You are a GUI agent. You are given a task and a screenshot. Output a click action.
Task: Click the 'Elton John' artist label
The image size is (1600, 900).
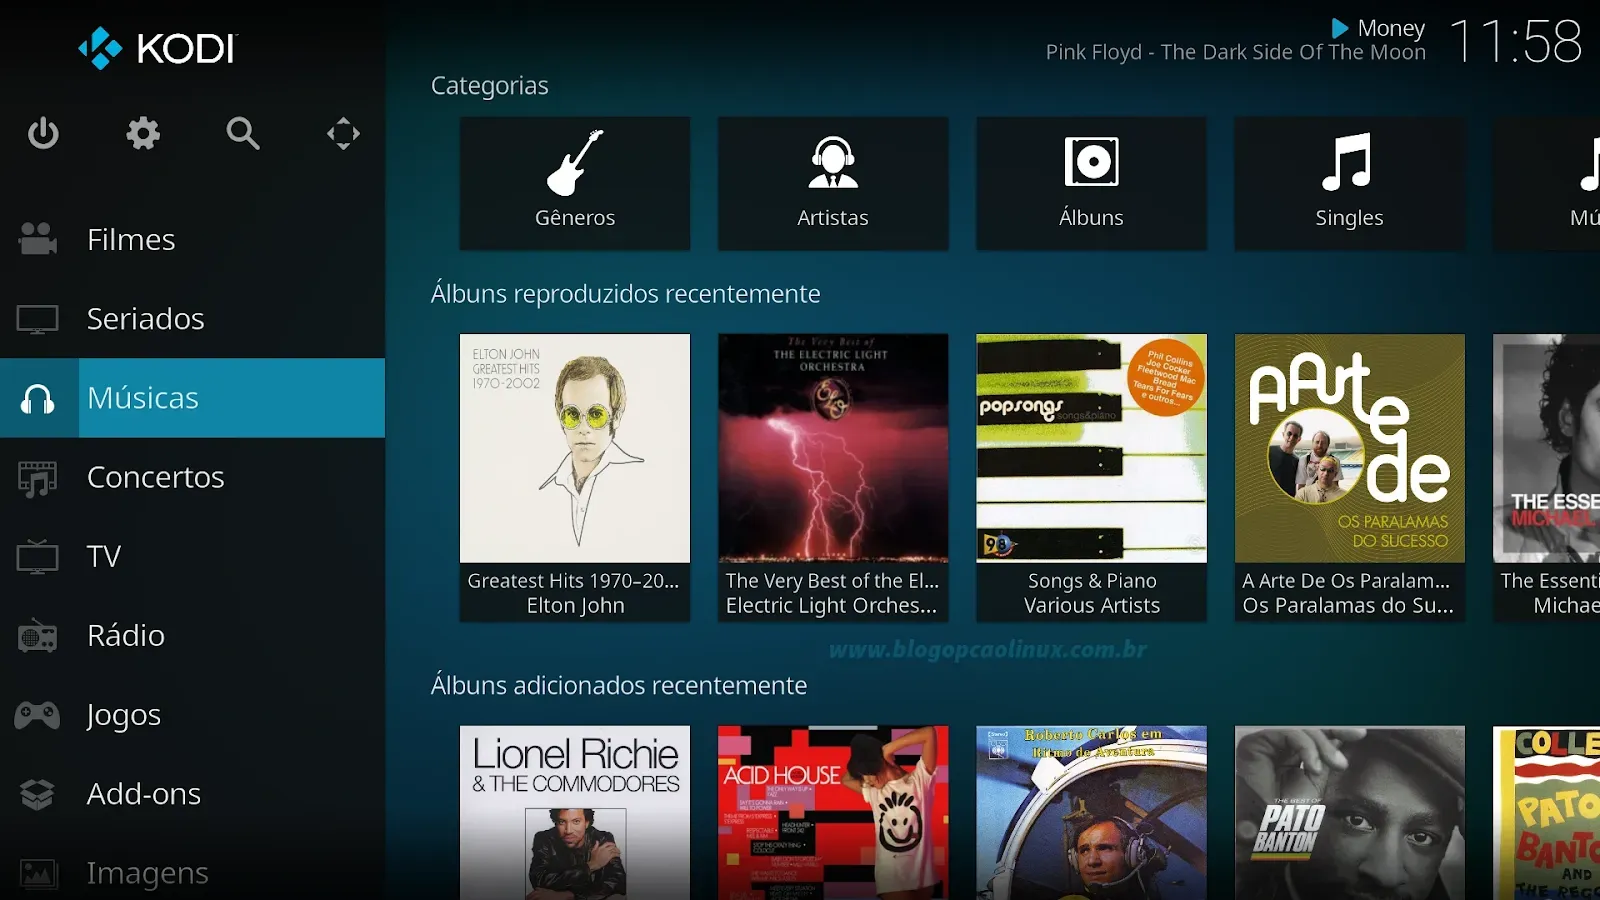point(576,606)
